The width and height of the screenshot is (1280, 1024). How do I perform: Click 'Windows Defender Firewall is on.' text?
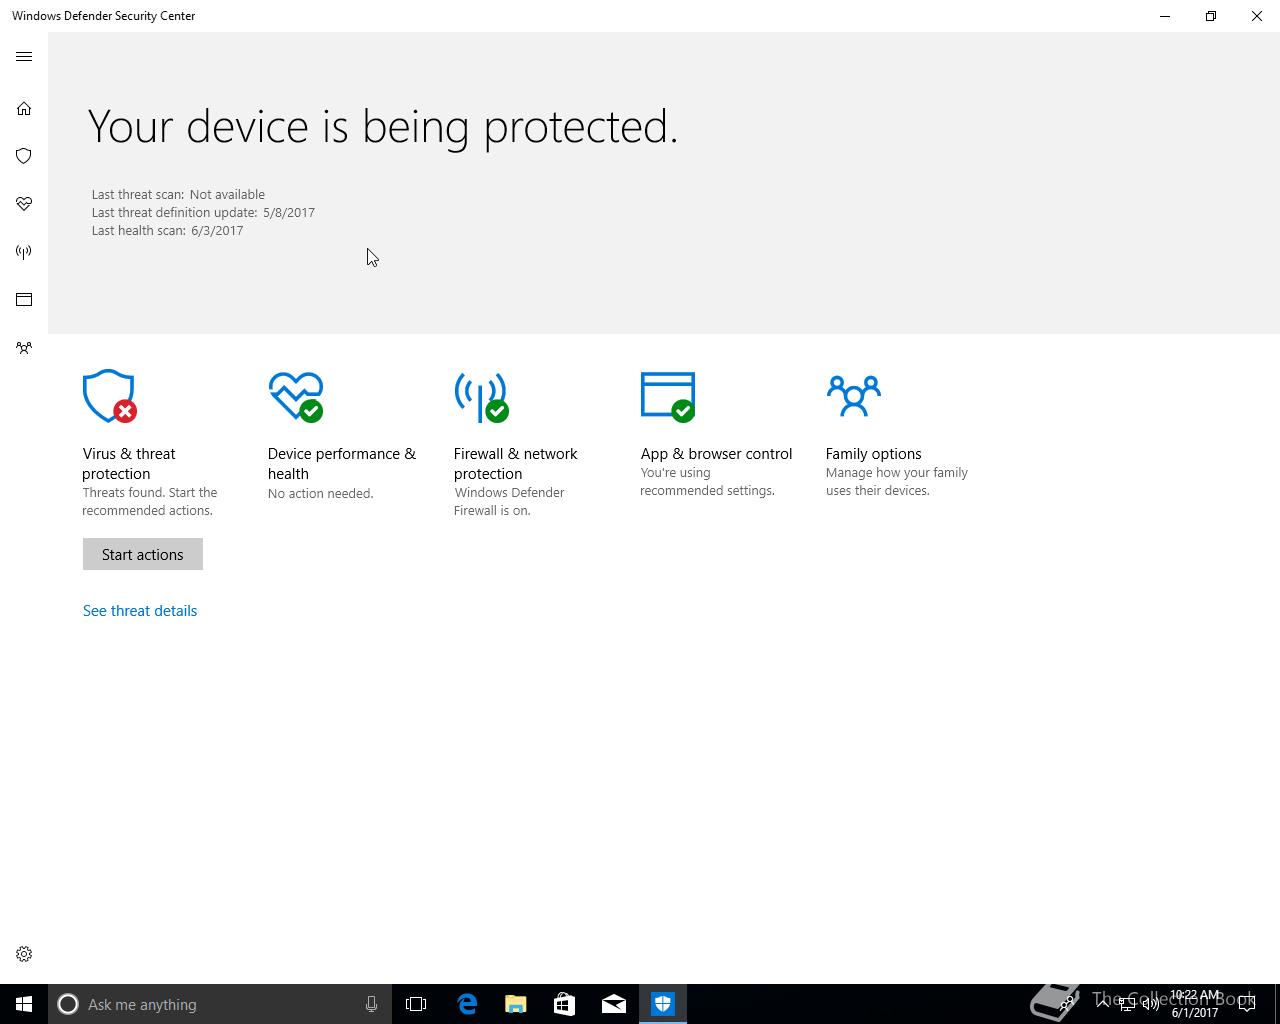[x=509, y=502]
